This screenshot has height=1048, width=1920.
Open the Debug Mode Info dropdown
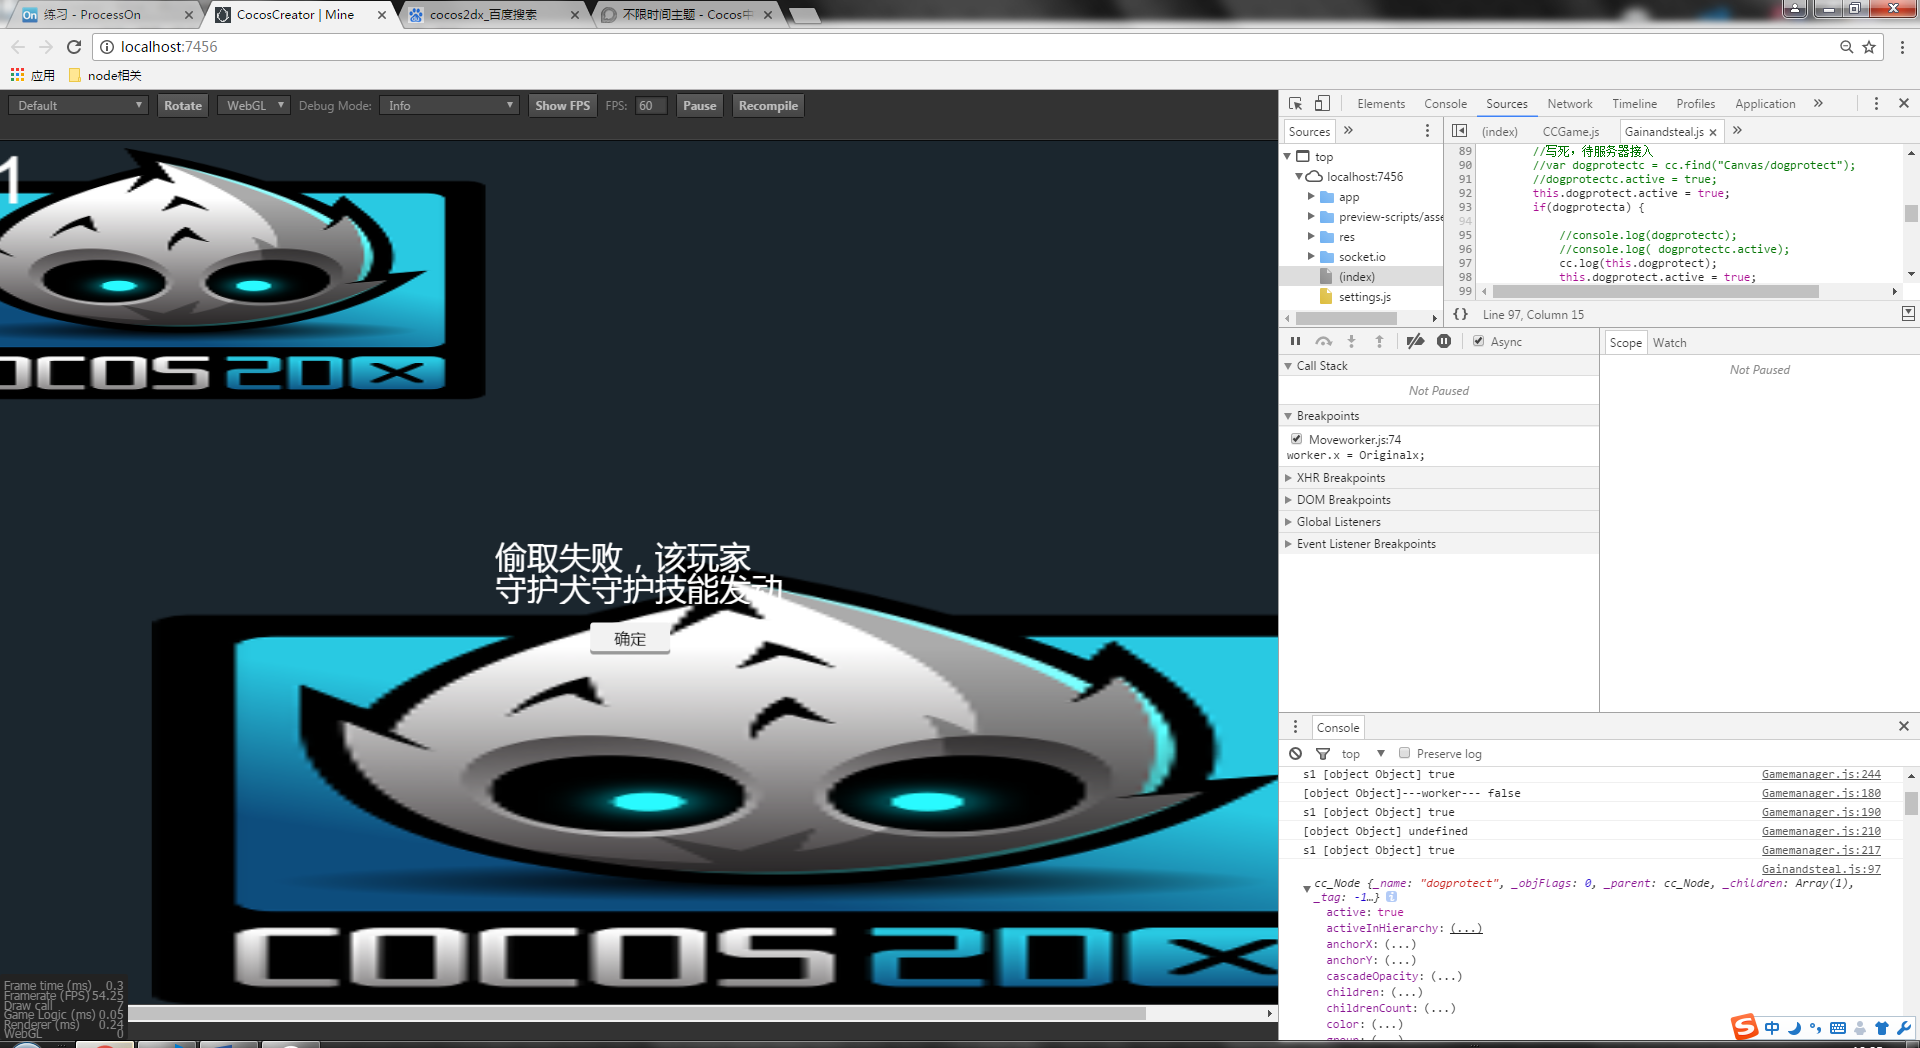point(450,106)
